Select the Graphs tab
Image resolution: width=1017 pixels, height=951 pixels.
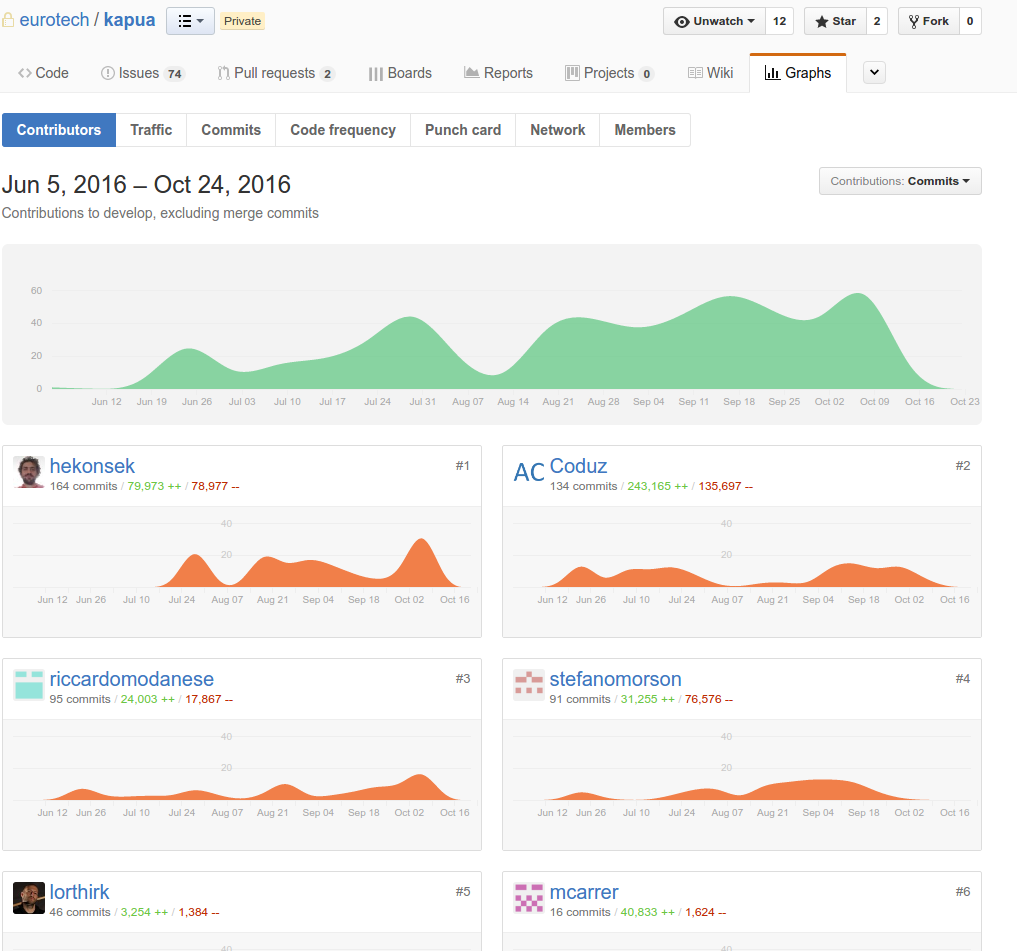[798, 73]
